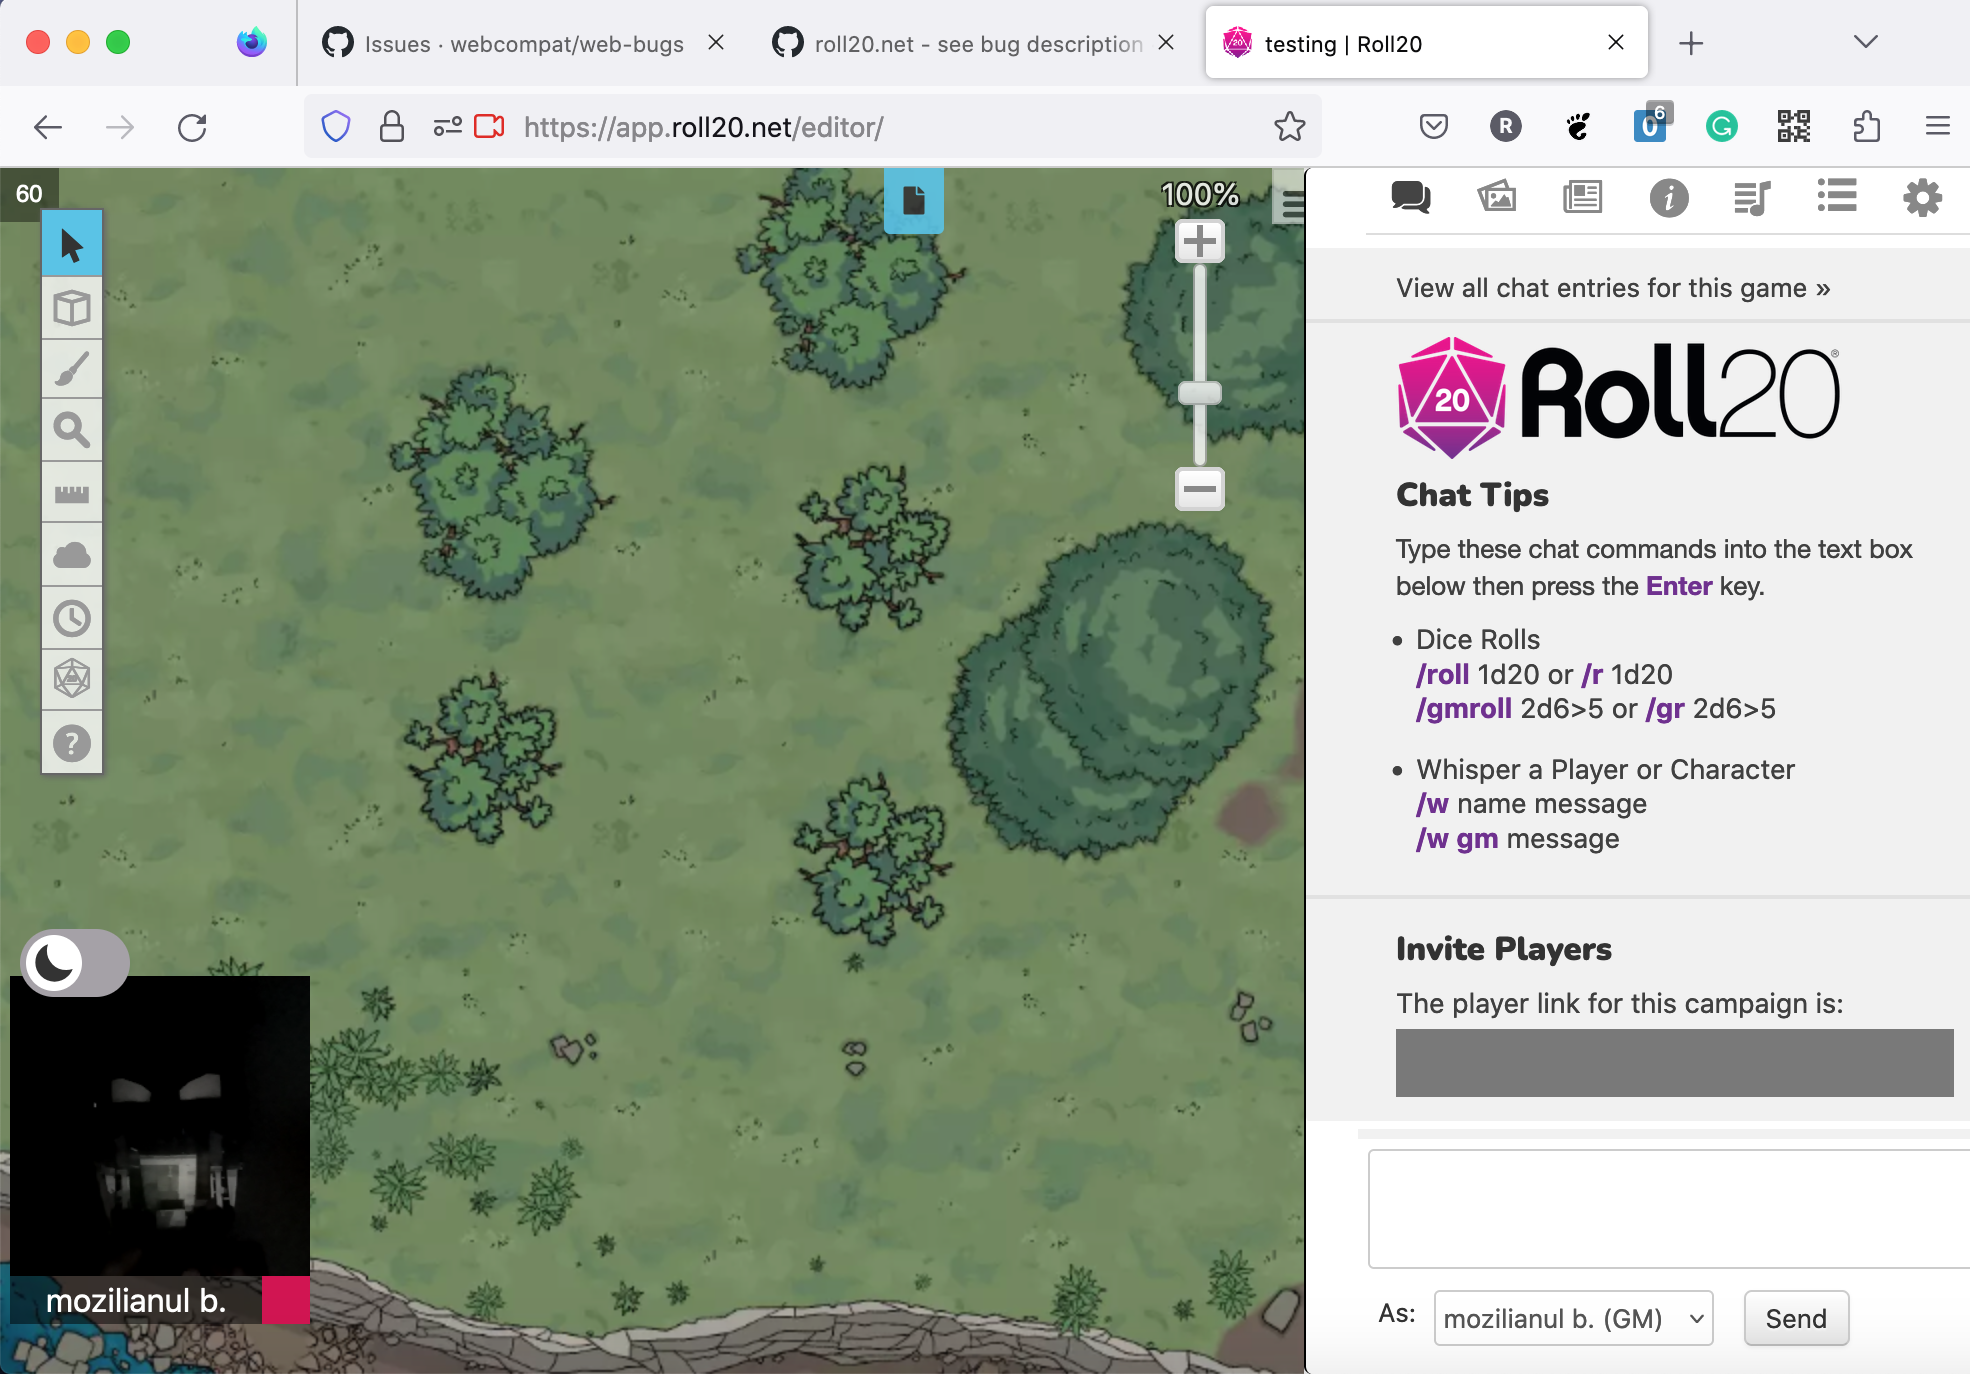
Task: Select the ruler measurement tool
Action: [x=71, y=492]
